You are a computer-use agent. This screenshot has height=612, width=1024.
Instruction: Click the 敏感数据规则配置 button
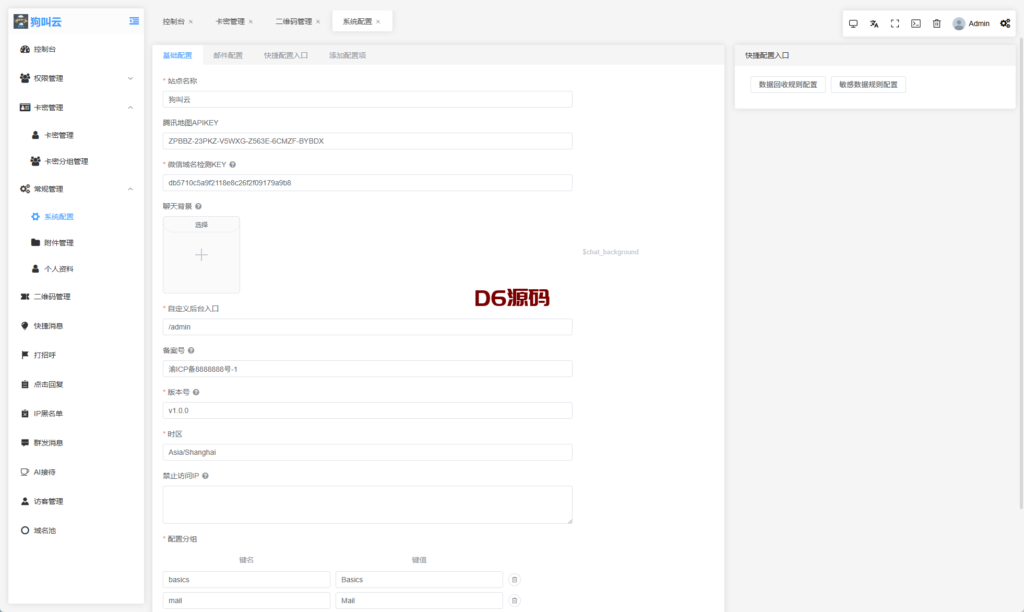click(868, 85)
